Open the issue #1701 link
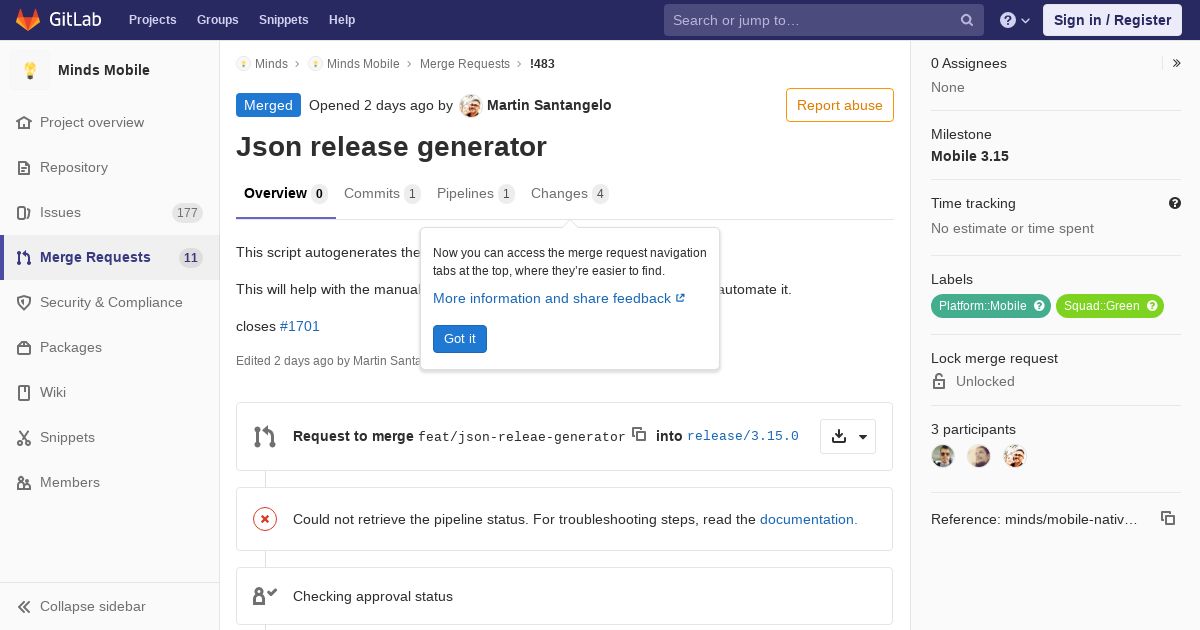This screenshot has height=630, width=1200. coord(300,326)
